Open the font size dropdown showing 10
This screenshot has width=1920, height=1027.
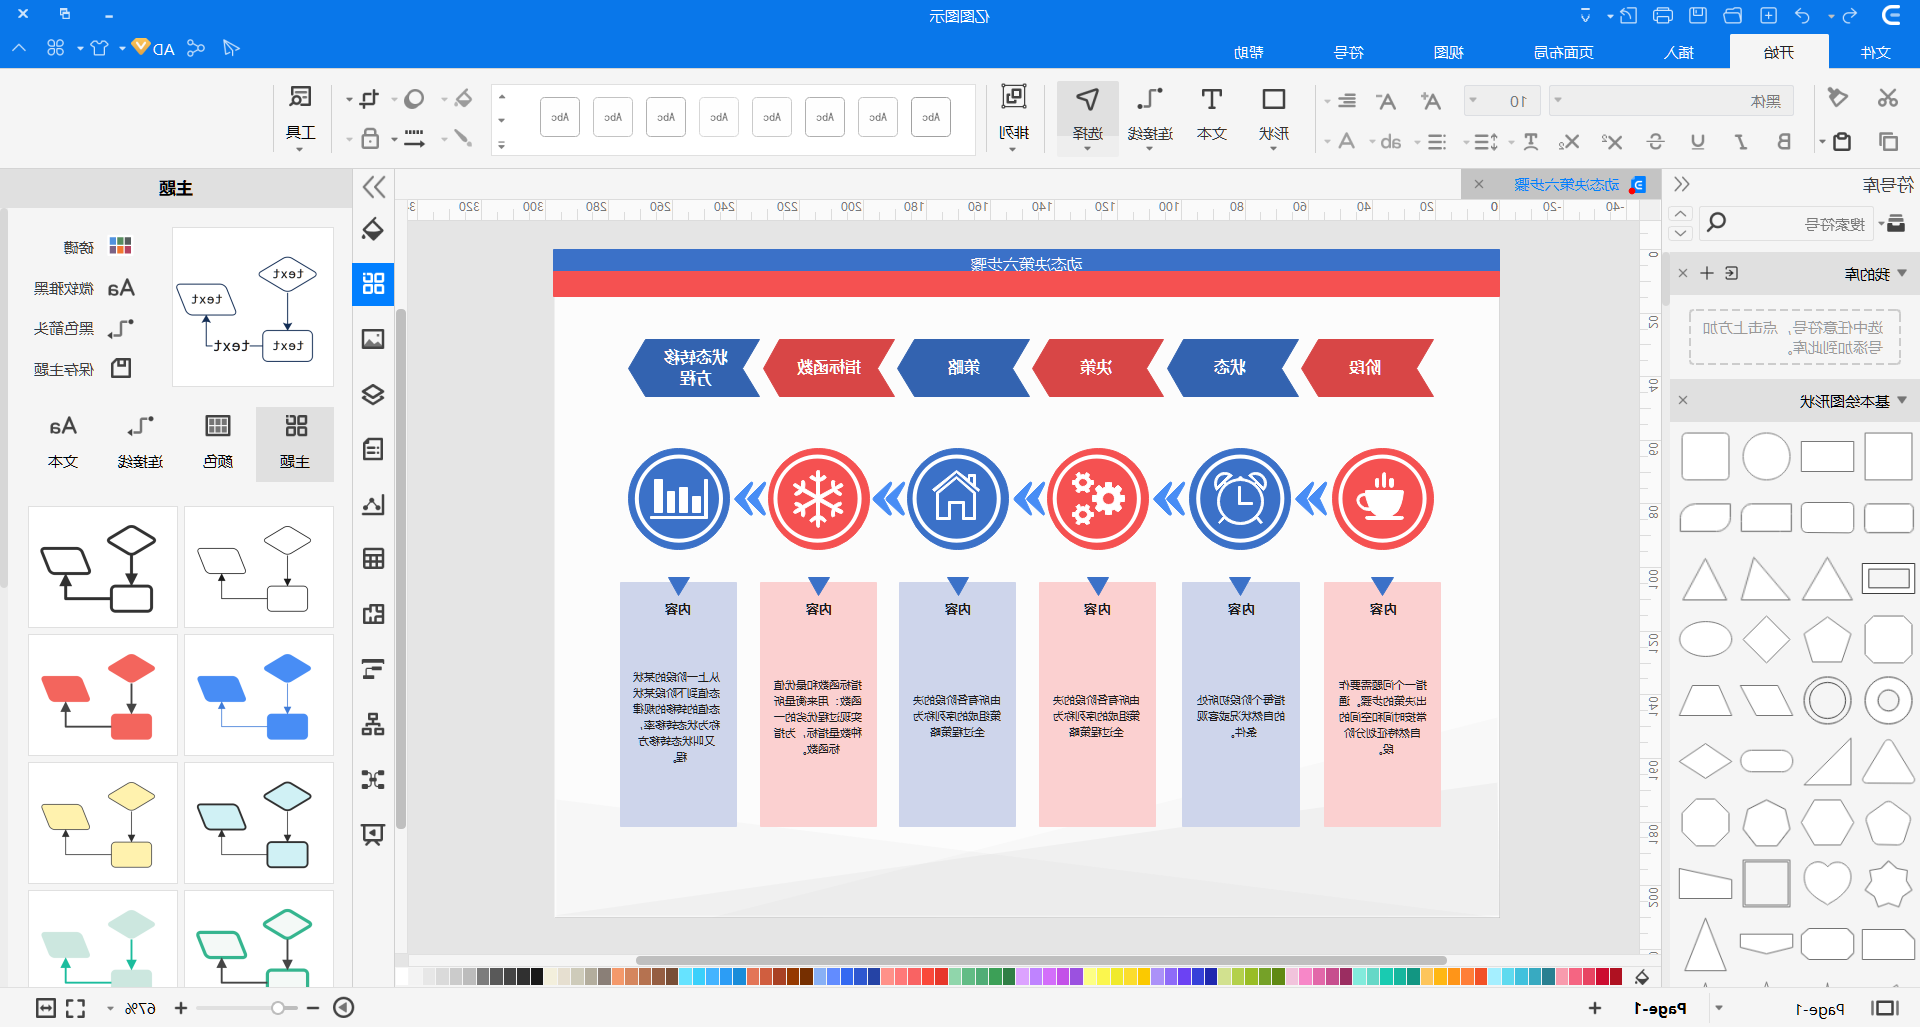1501,101
